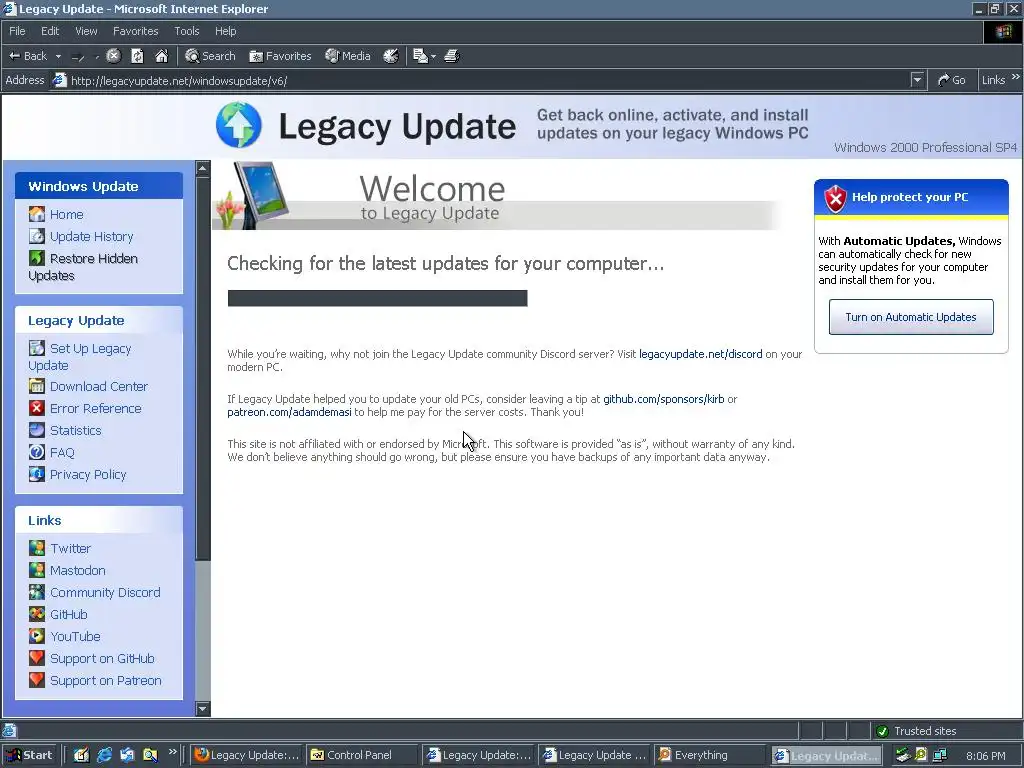This screenshot has height=768, width=1024.
Task: Click the Set Up Legacy Update icon
Action: [37, 348]
